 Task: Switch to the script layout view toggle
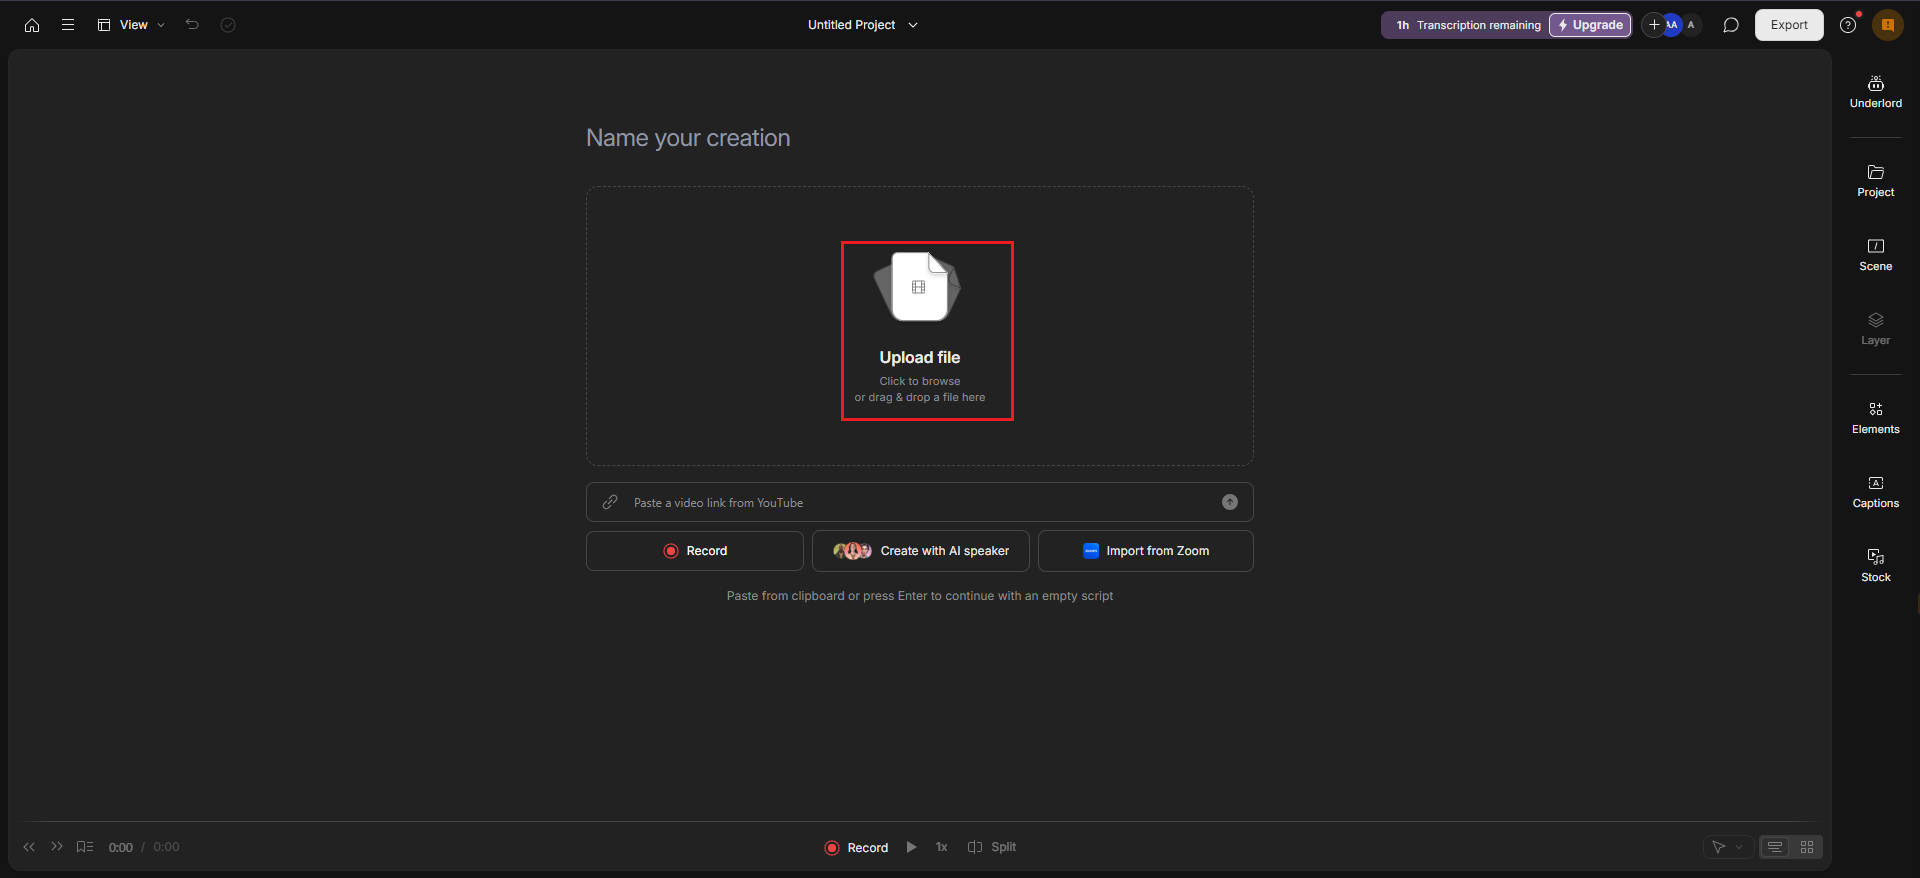1775,847
